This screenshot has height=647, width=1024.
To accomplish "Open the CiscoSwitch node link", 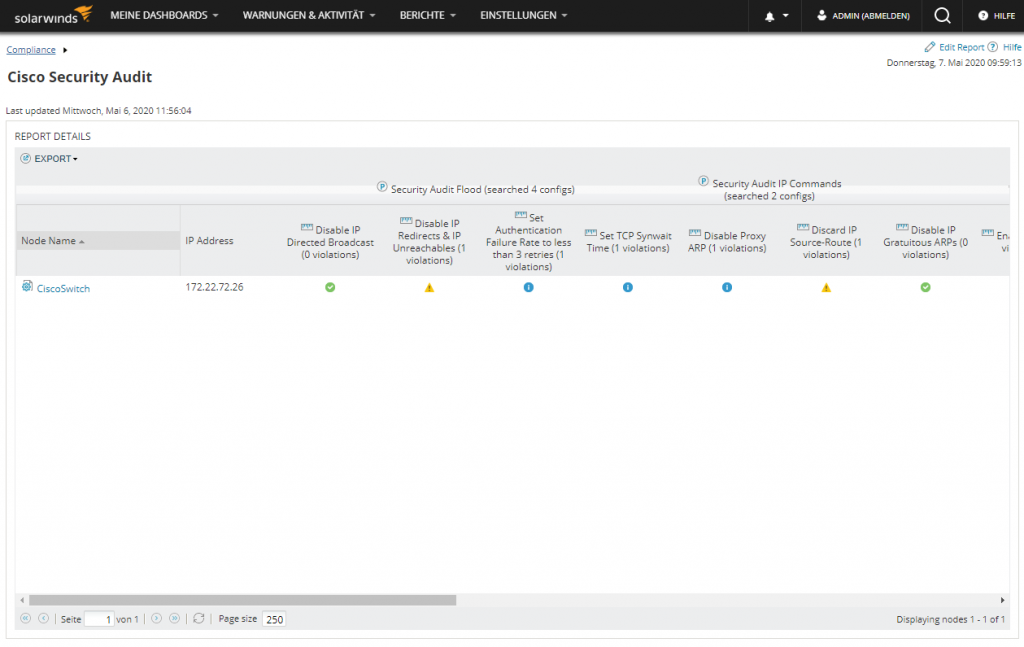I will (63, 289).
